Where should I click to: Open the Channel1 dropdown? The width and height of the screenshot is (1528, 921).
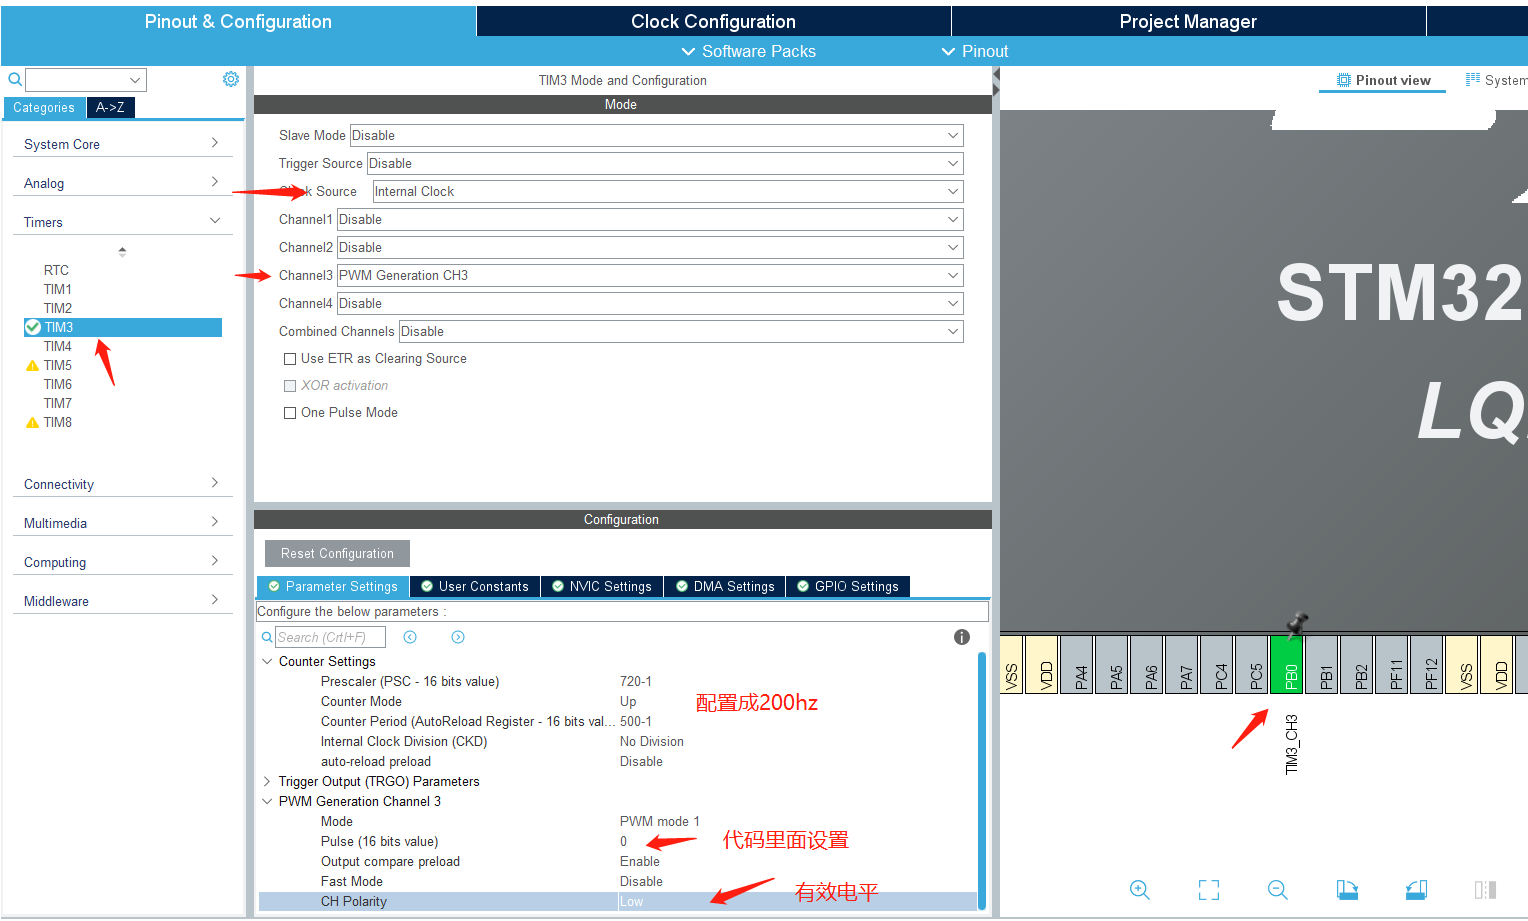coord(650,219)
